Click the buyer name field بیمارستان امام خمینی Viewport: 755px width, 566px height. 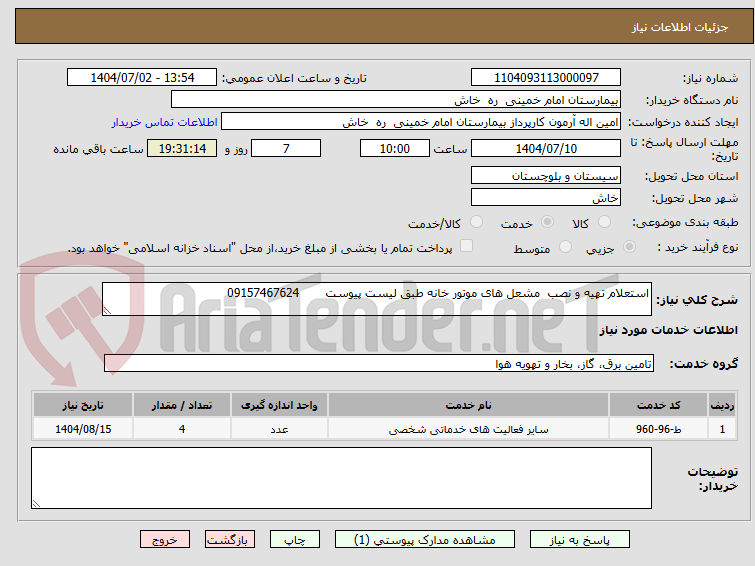pyautogui.click(x=396, y=100)
